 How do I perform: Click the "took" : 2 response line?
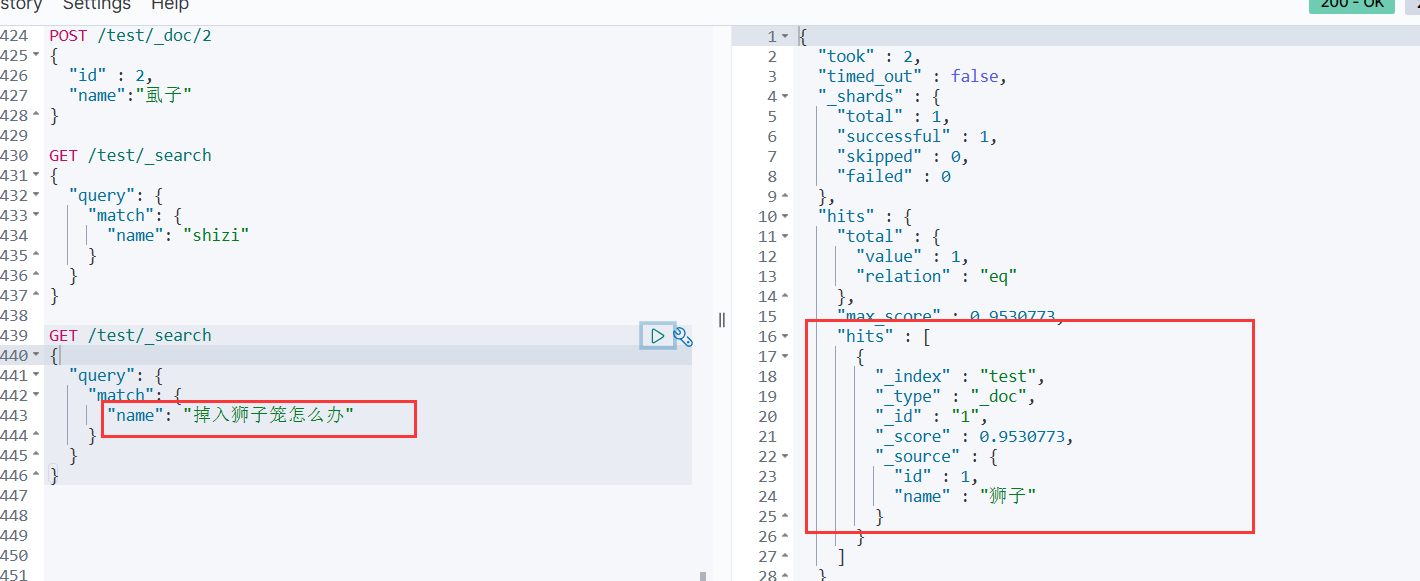click(x=869, y=56)
